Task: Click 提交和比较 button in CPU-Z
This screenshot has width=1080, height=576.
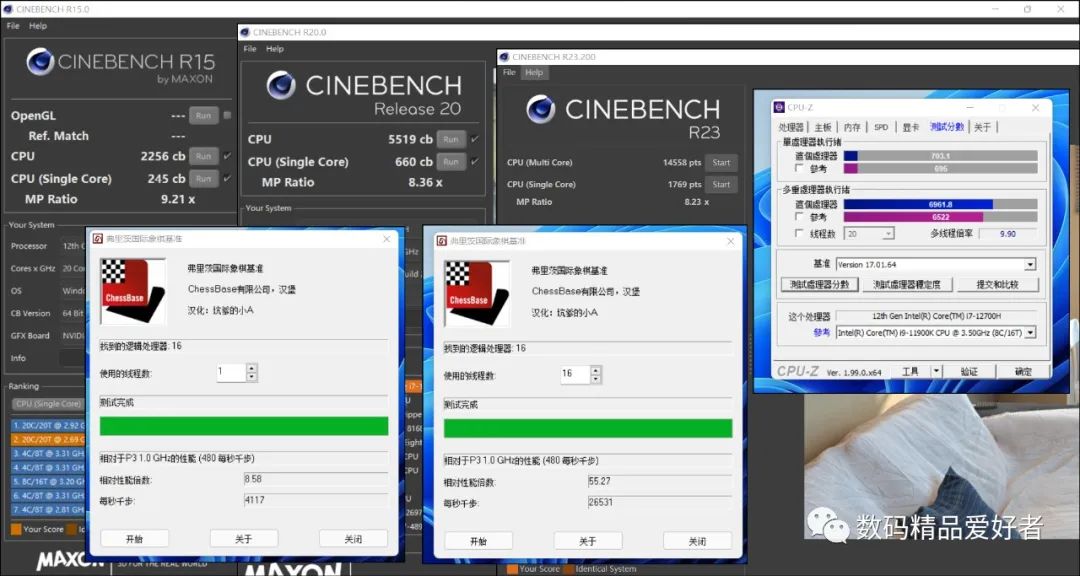Action: coord(997,285)
